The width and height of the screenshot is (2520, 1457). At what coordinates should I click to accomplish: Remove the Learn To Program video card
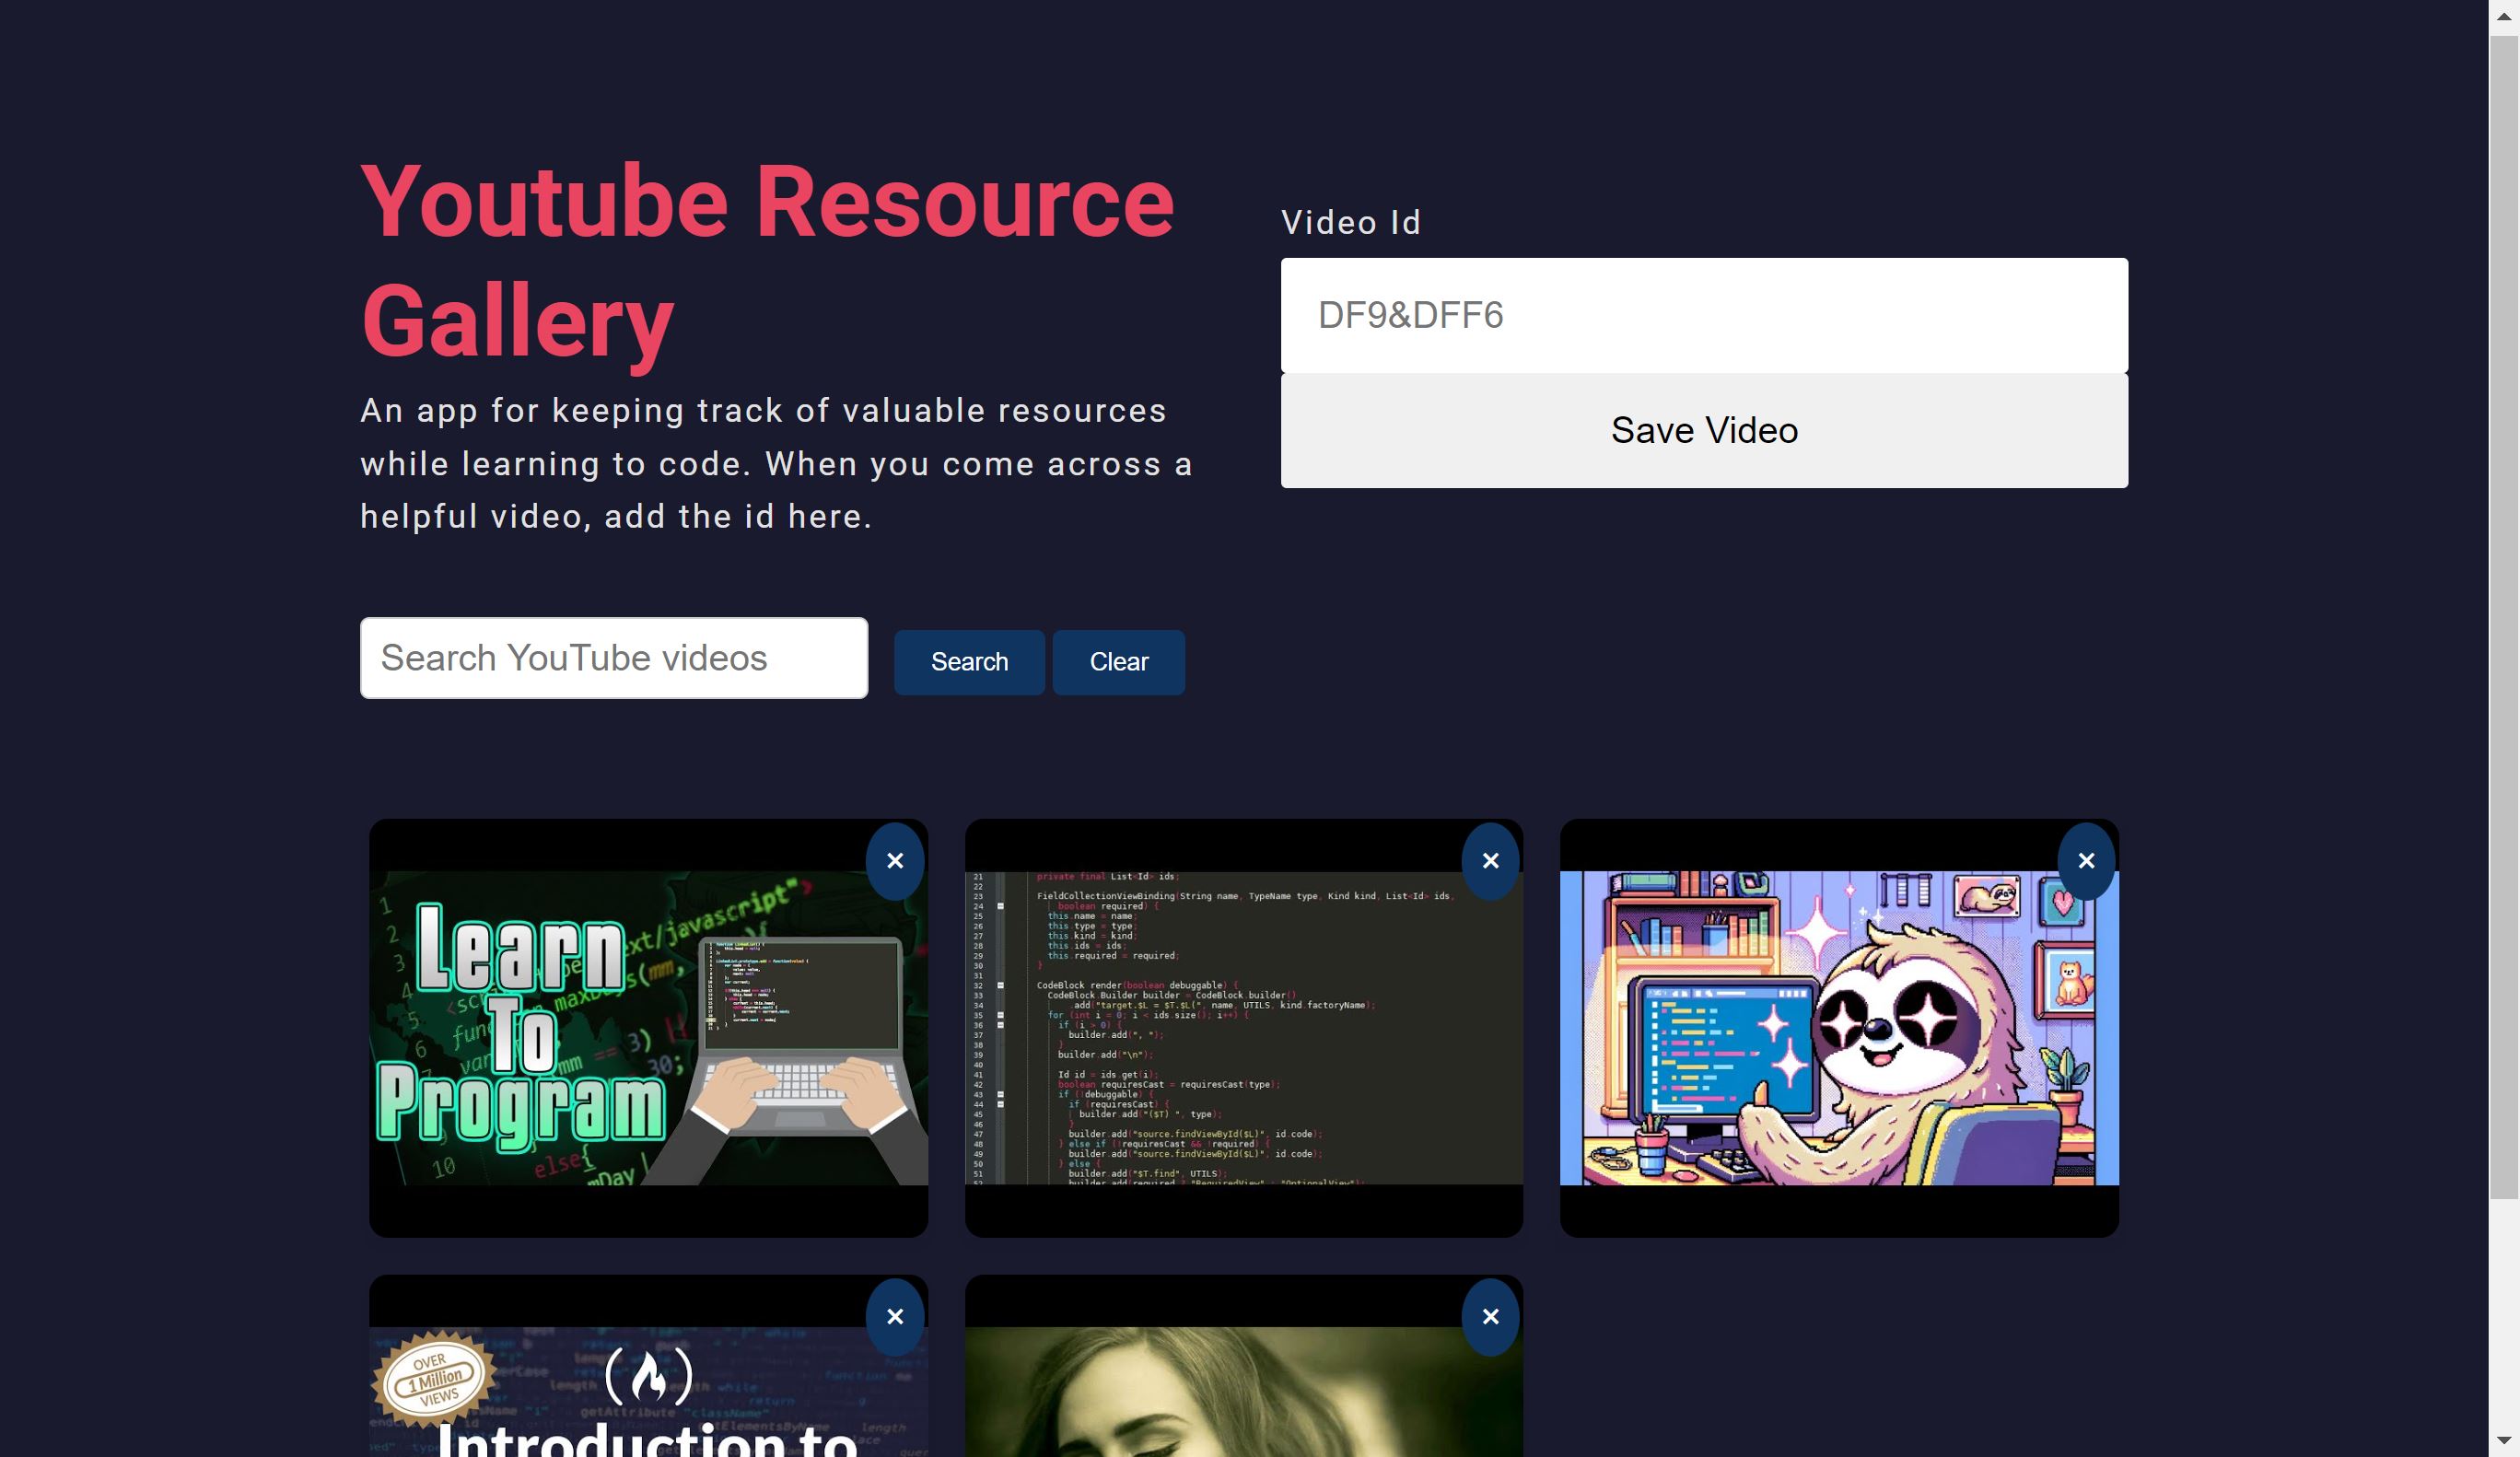click(x=894, y=861)
